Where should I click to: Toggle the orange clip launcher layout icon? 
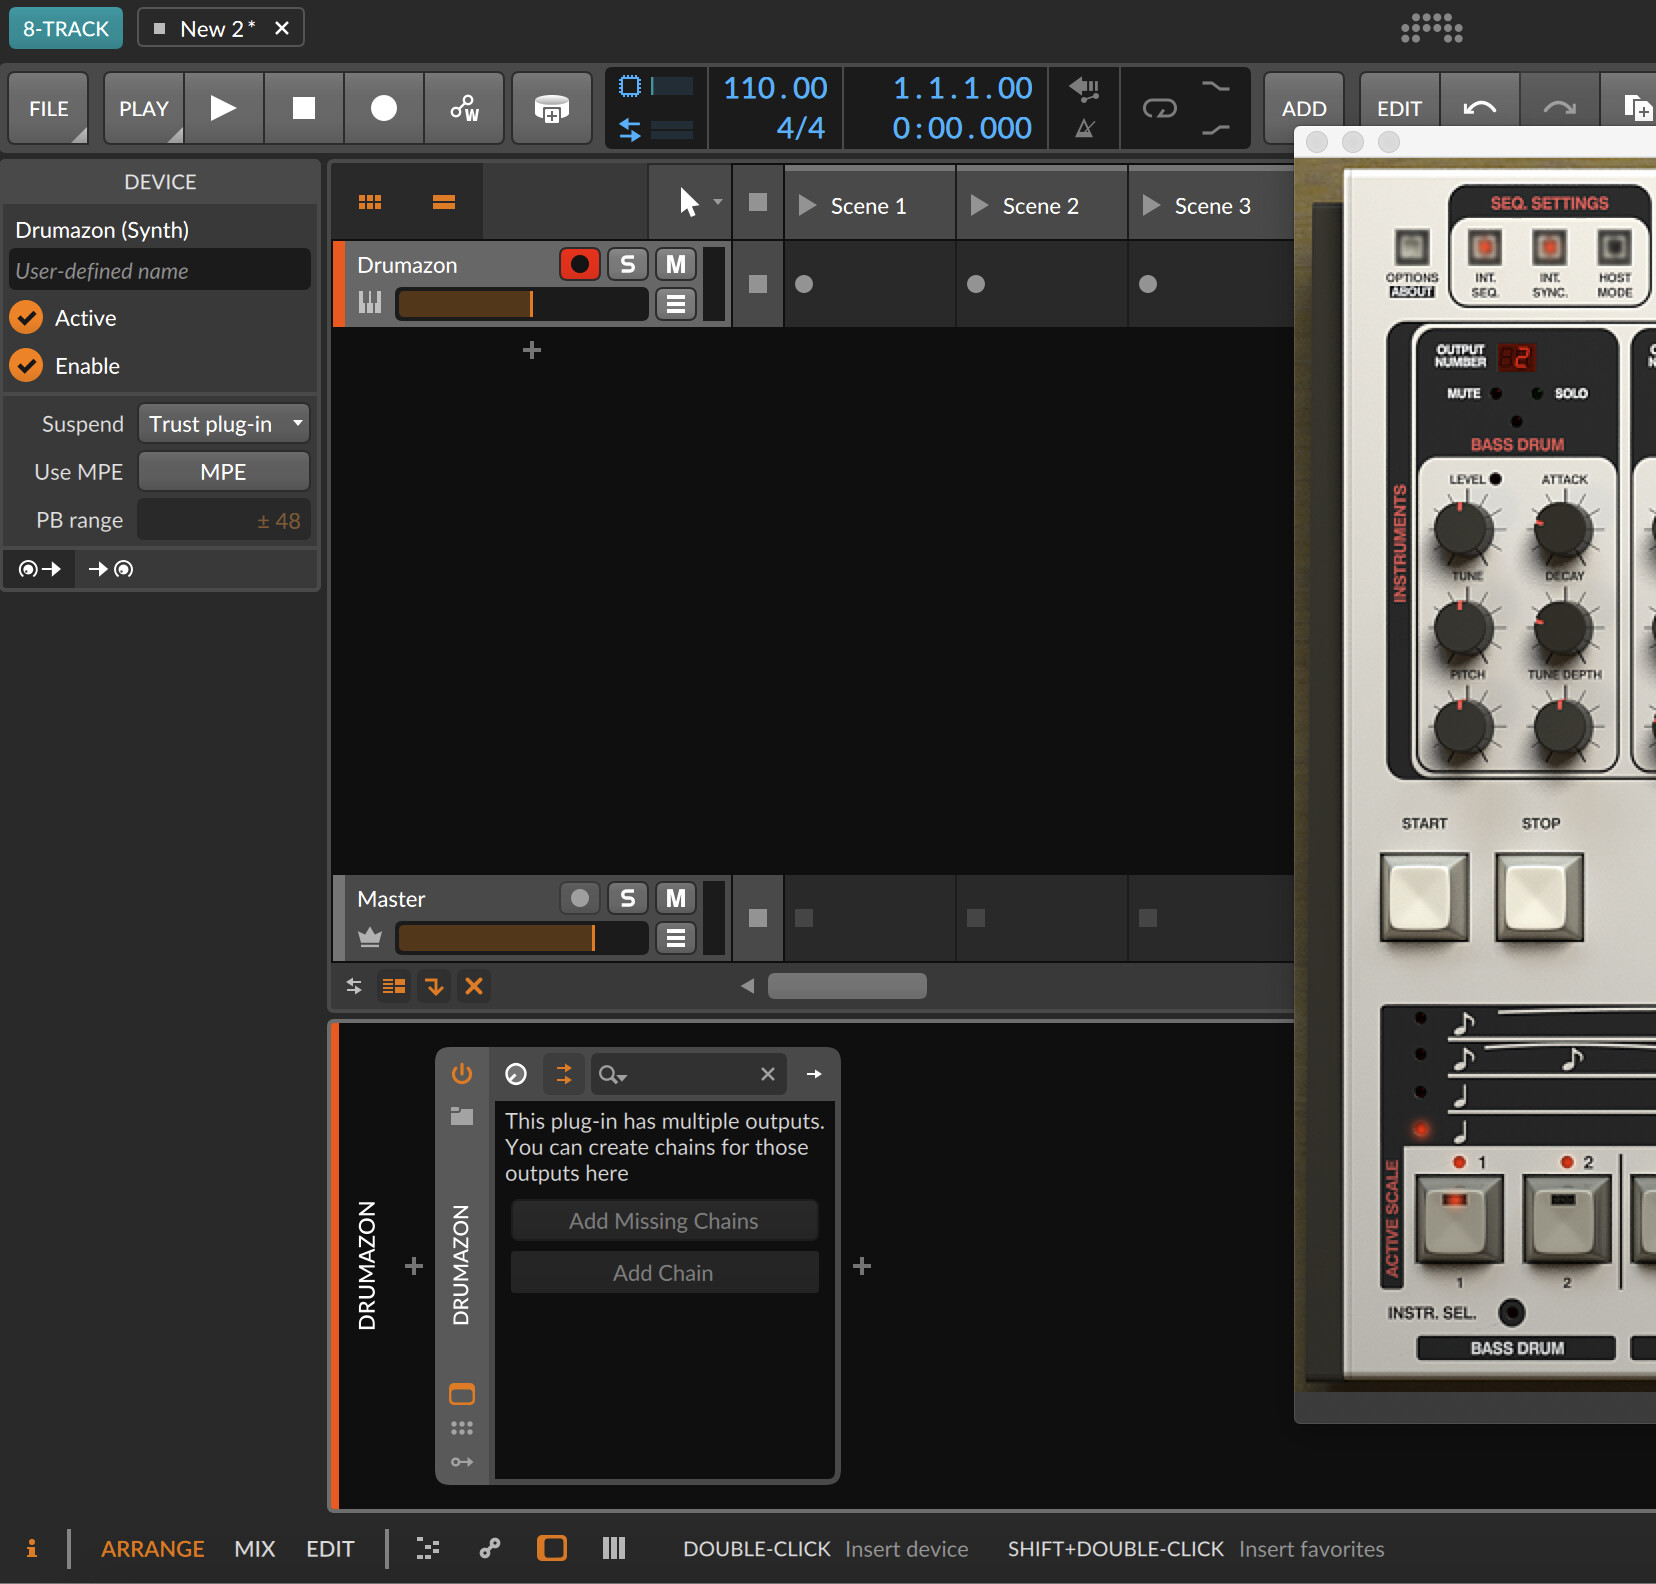(394, 986)
